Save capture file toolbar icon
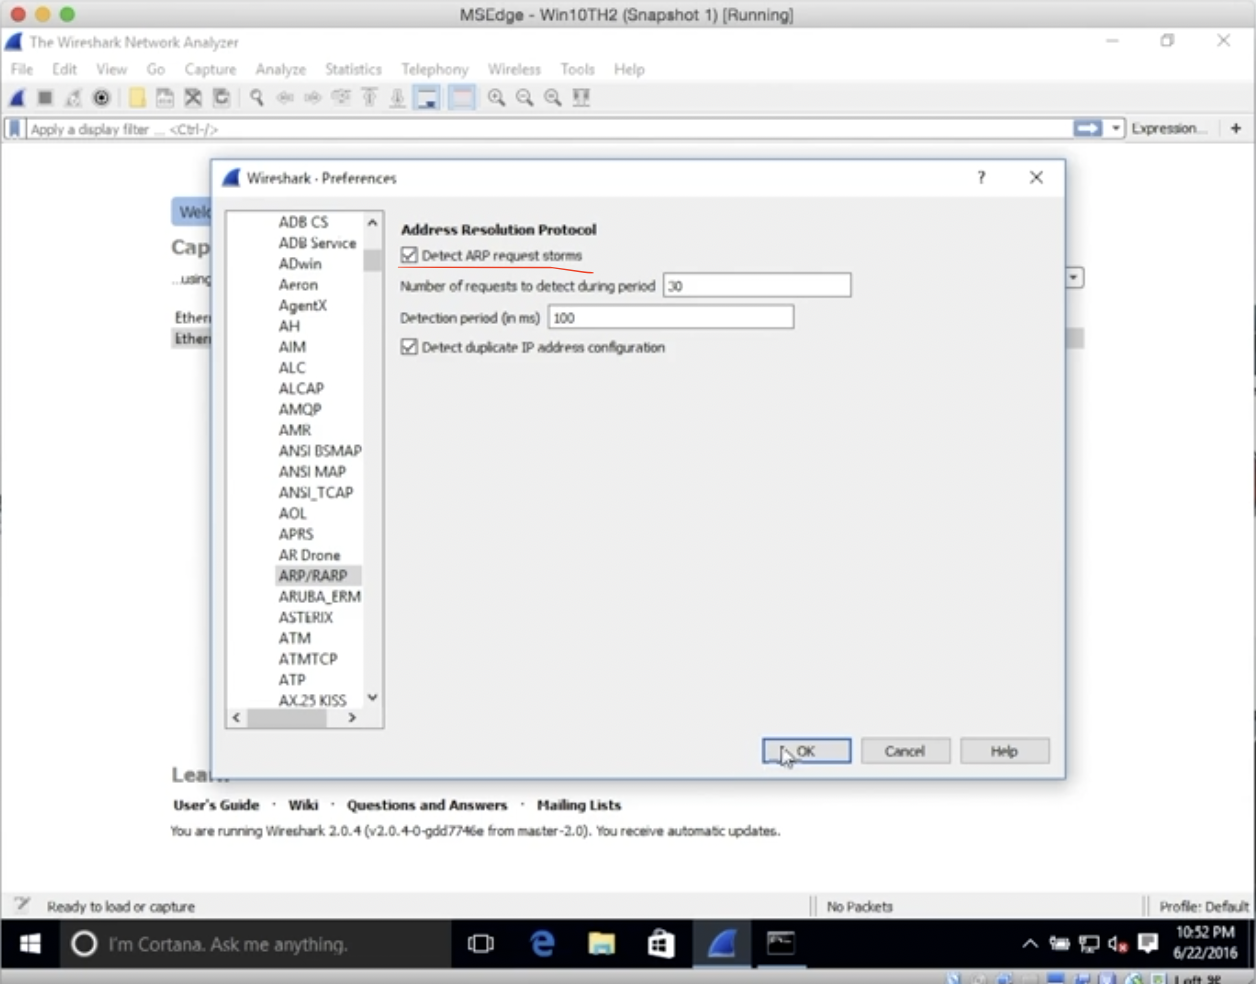 click(x=165, y=98)
